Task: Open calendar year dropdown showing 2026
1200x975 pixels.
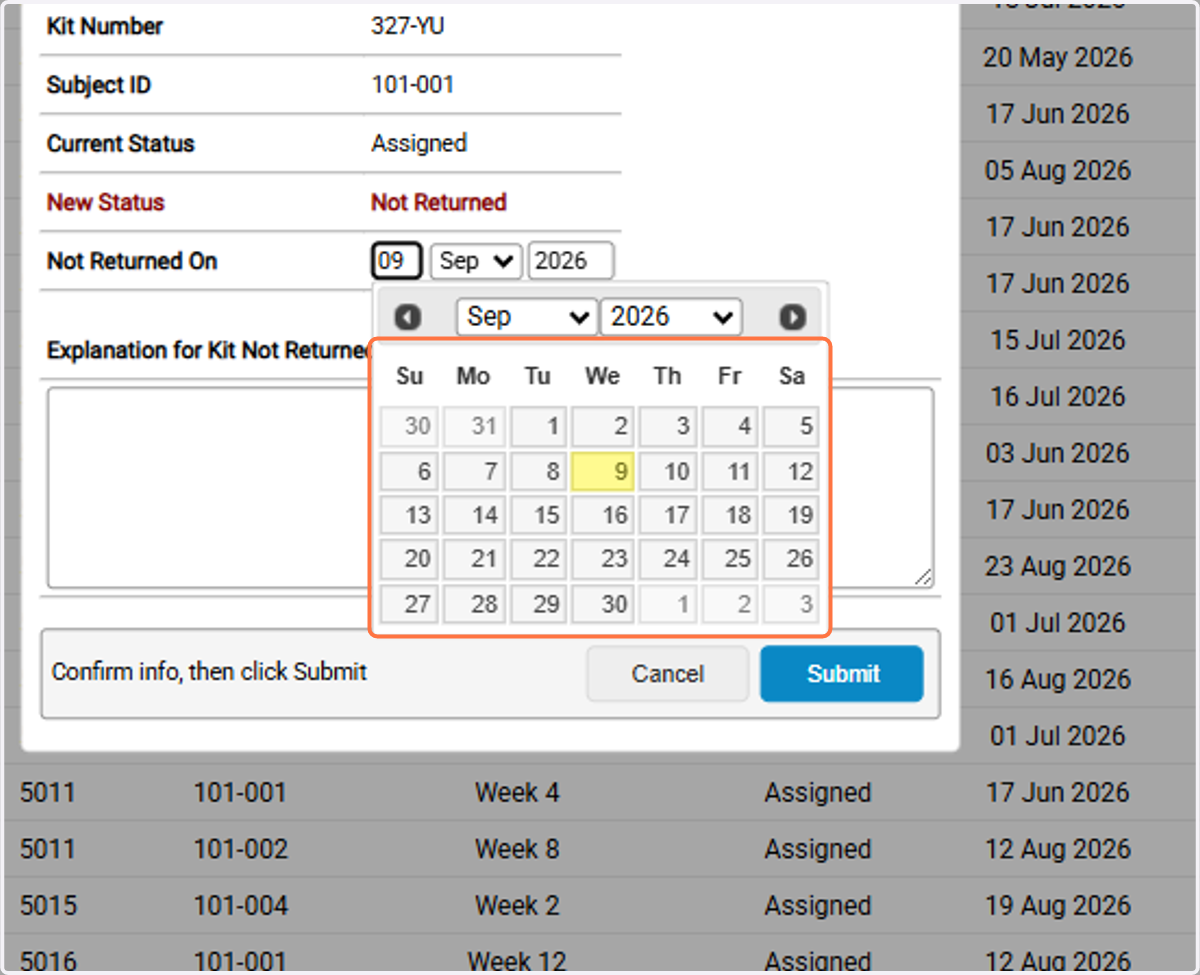Action: click(671, 317)
